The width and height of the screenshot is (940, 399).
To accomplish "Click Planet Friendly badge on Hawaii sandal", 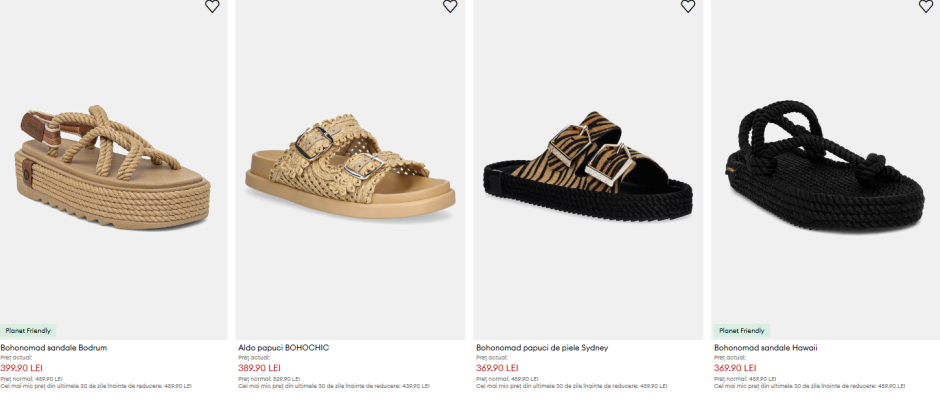I will (742, 331).
